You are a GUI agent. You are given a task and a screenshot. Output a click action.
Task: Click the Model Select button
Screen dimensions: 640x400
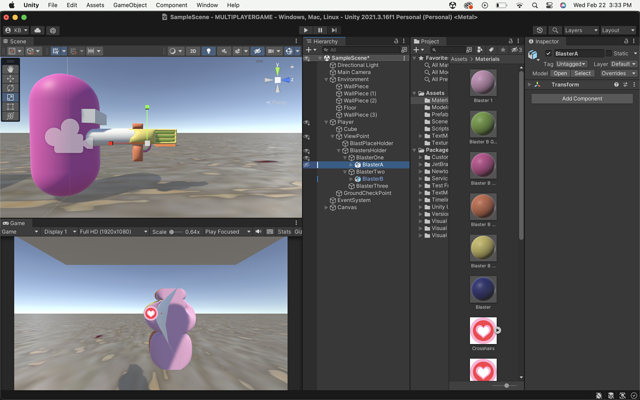(x=582, y=73)
